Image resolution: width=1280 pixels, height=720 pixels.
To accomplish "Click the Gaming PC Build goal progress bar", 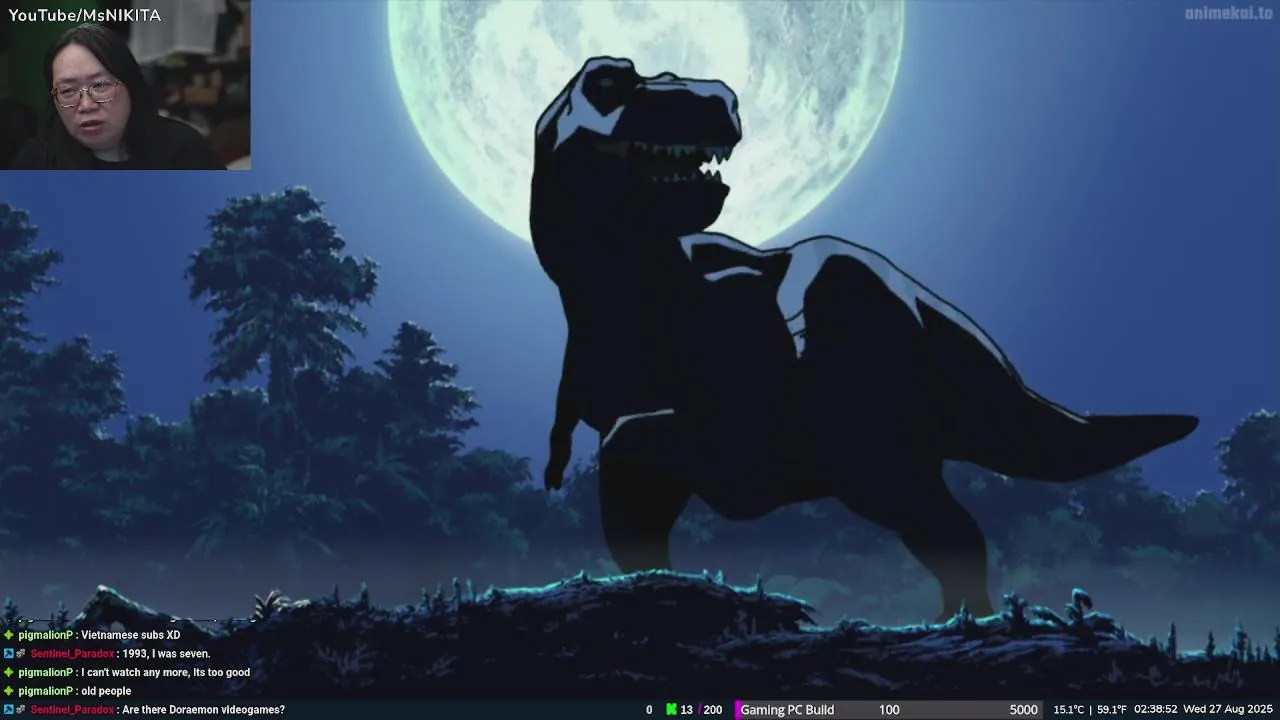I will click(889, 710).
